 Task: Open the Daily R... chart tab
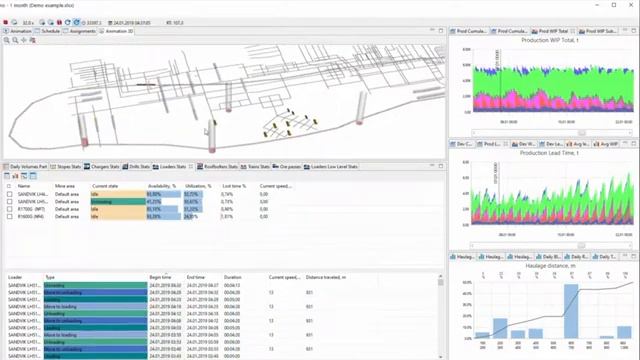point(576,257)
